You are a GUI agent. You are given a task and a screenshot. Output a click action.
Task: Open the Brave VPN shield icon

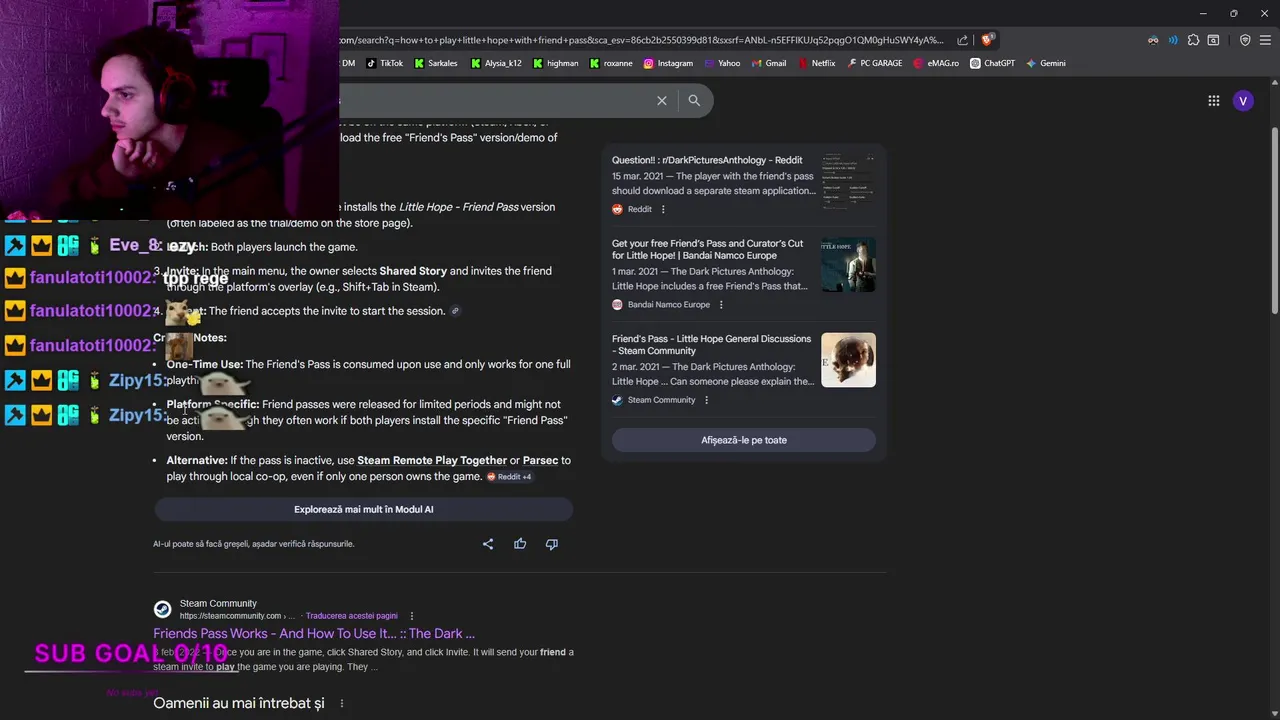[x=1245, y=40]
